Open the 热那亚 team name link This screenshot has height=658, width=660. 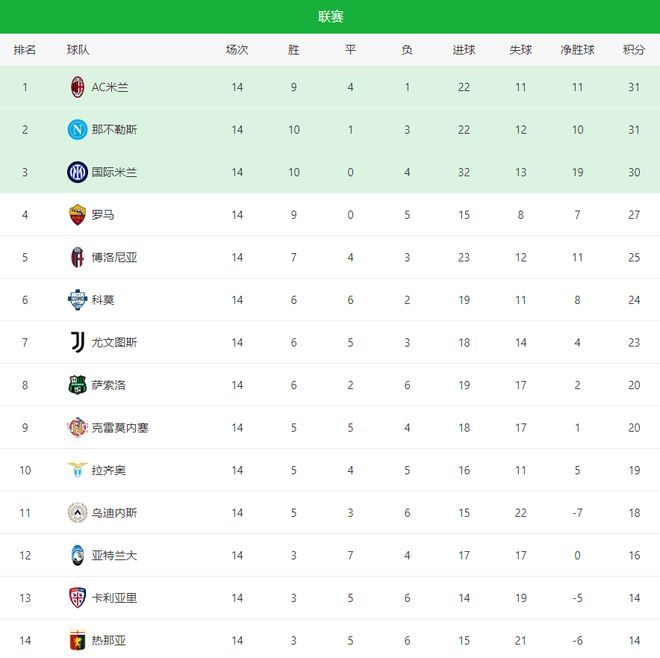(x=109, y=641)
